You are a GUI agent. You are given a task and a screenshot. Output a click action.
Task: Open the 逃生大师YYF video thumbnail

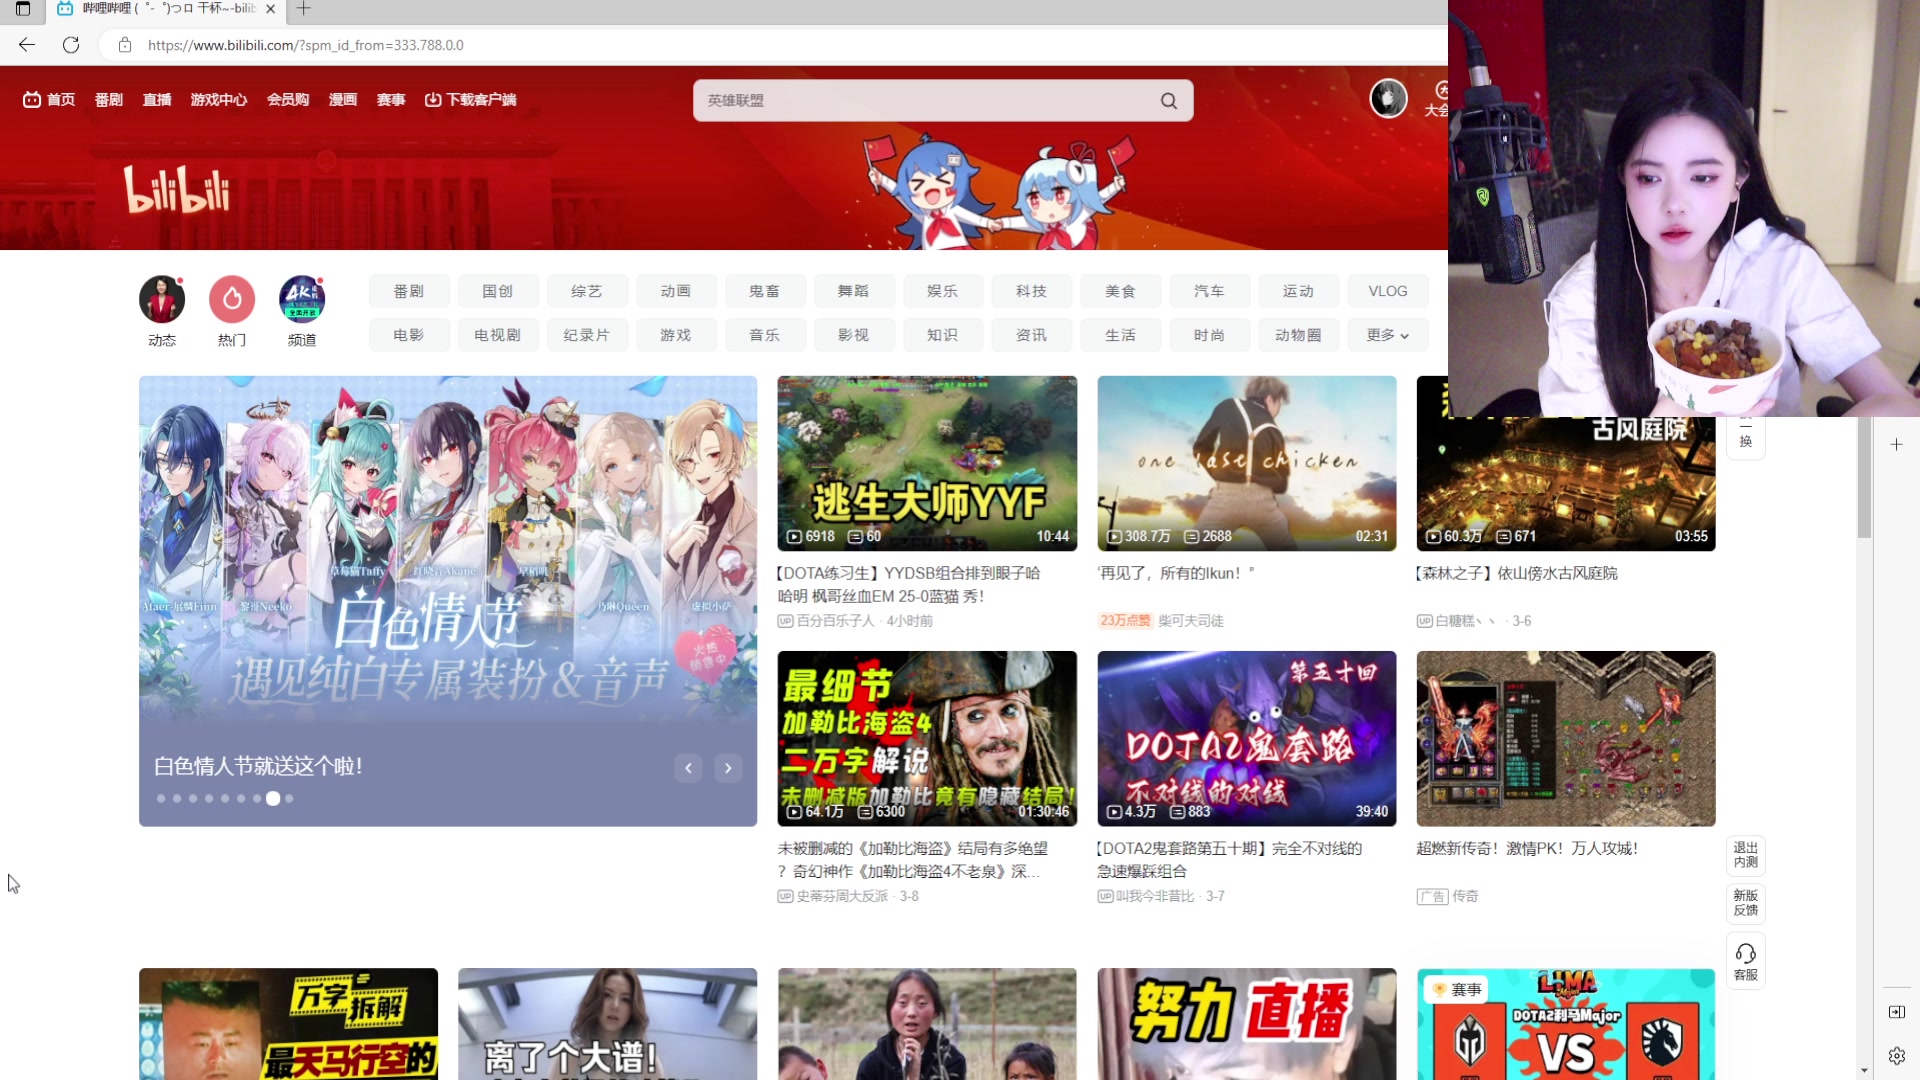pyautogui.click(x=927, y=463)
